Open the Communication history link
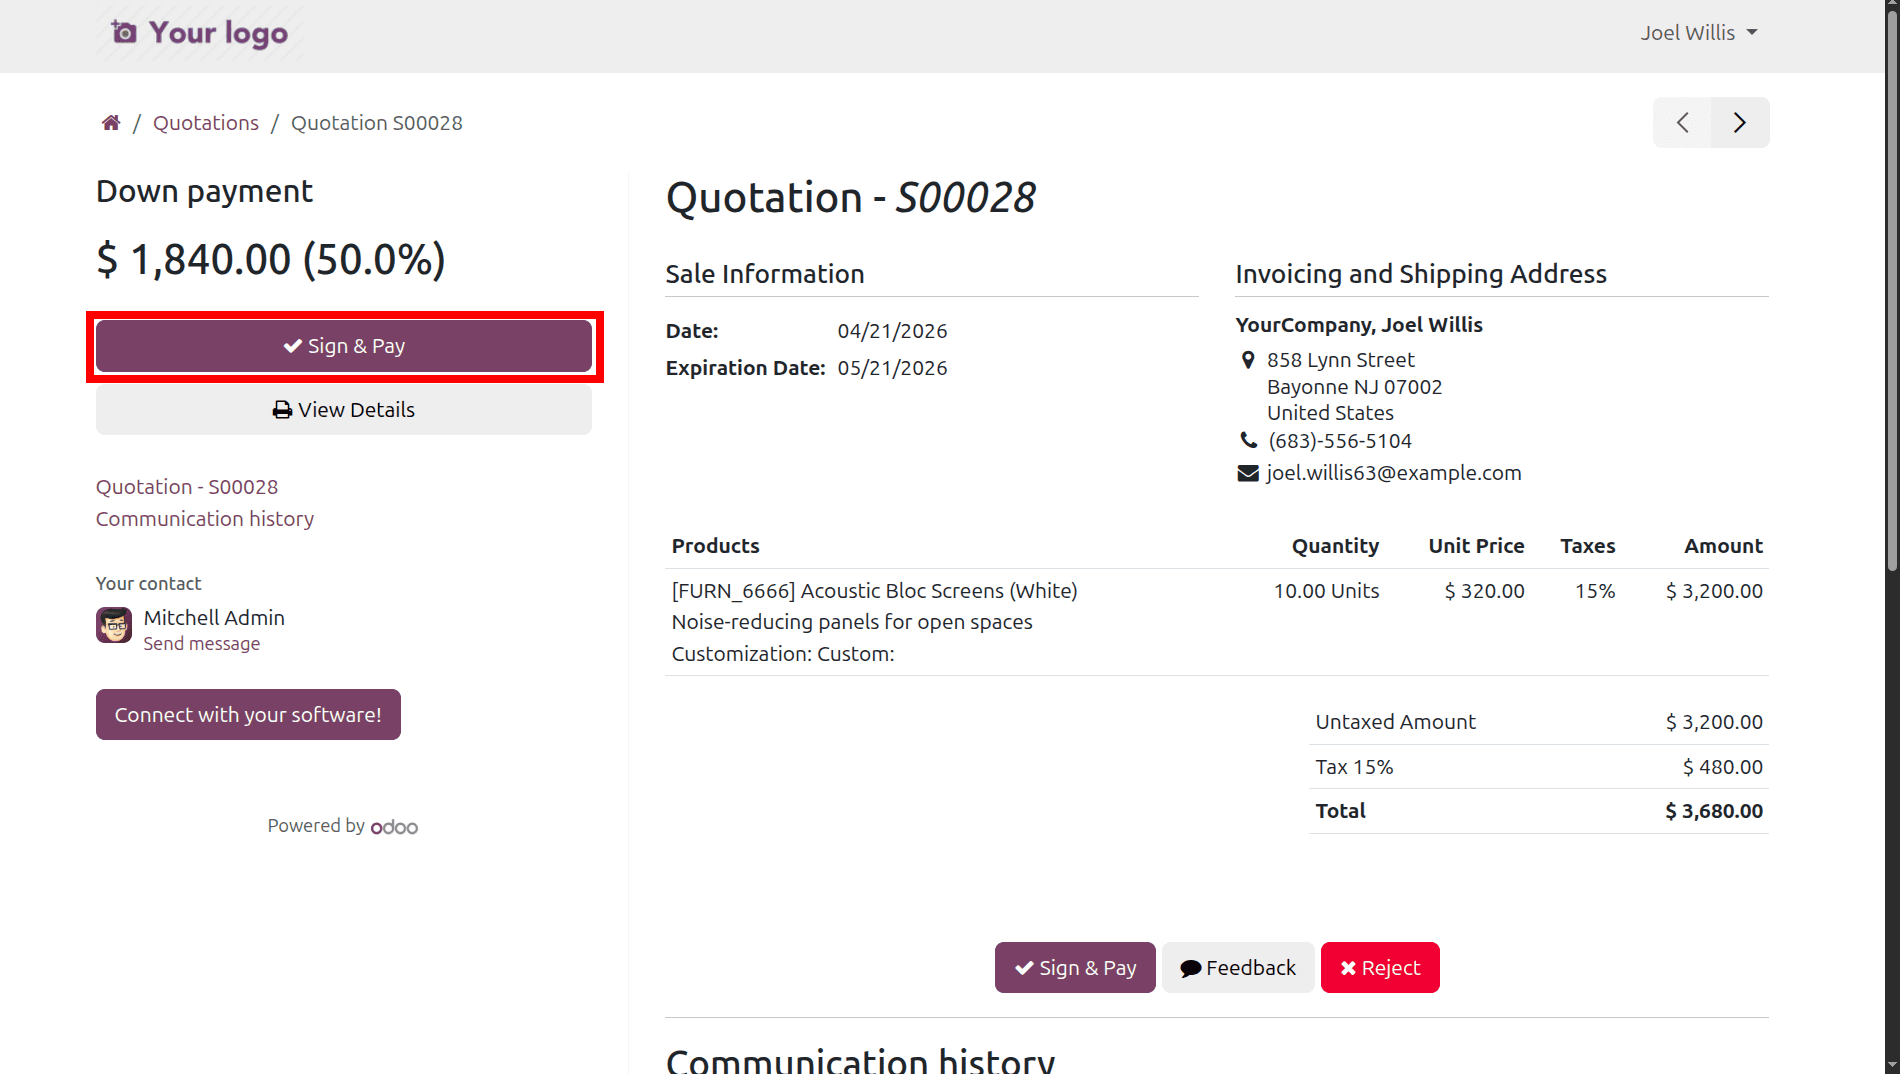Image resolution: width=1900 pixels, height=1074 pixels. pyautogui.click(x=204, y=518)
